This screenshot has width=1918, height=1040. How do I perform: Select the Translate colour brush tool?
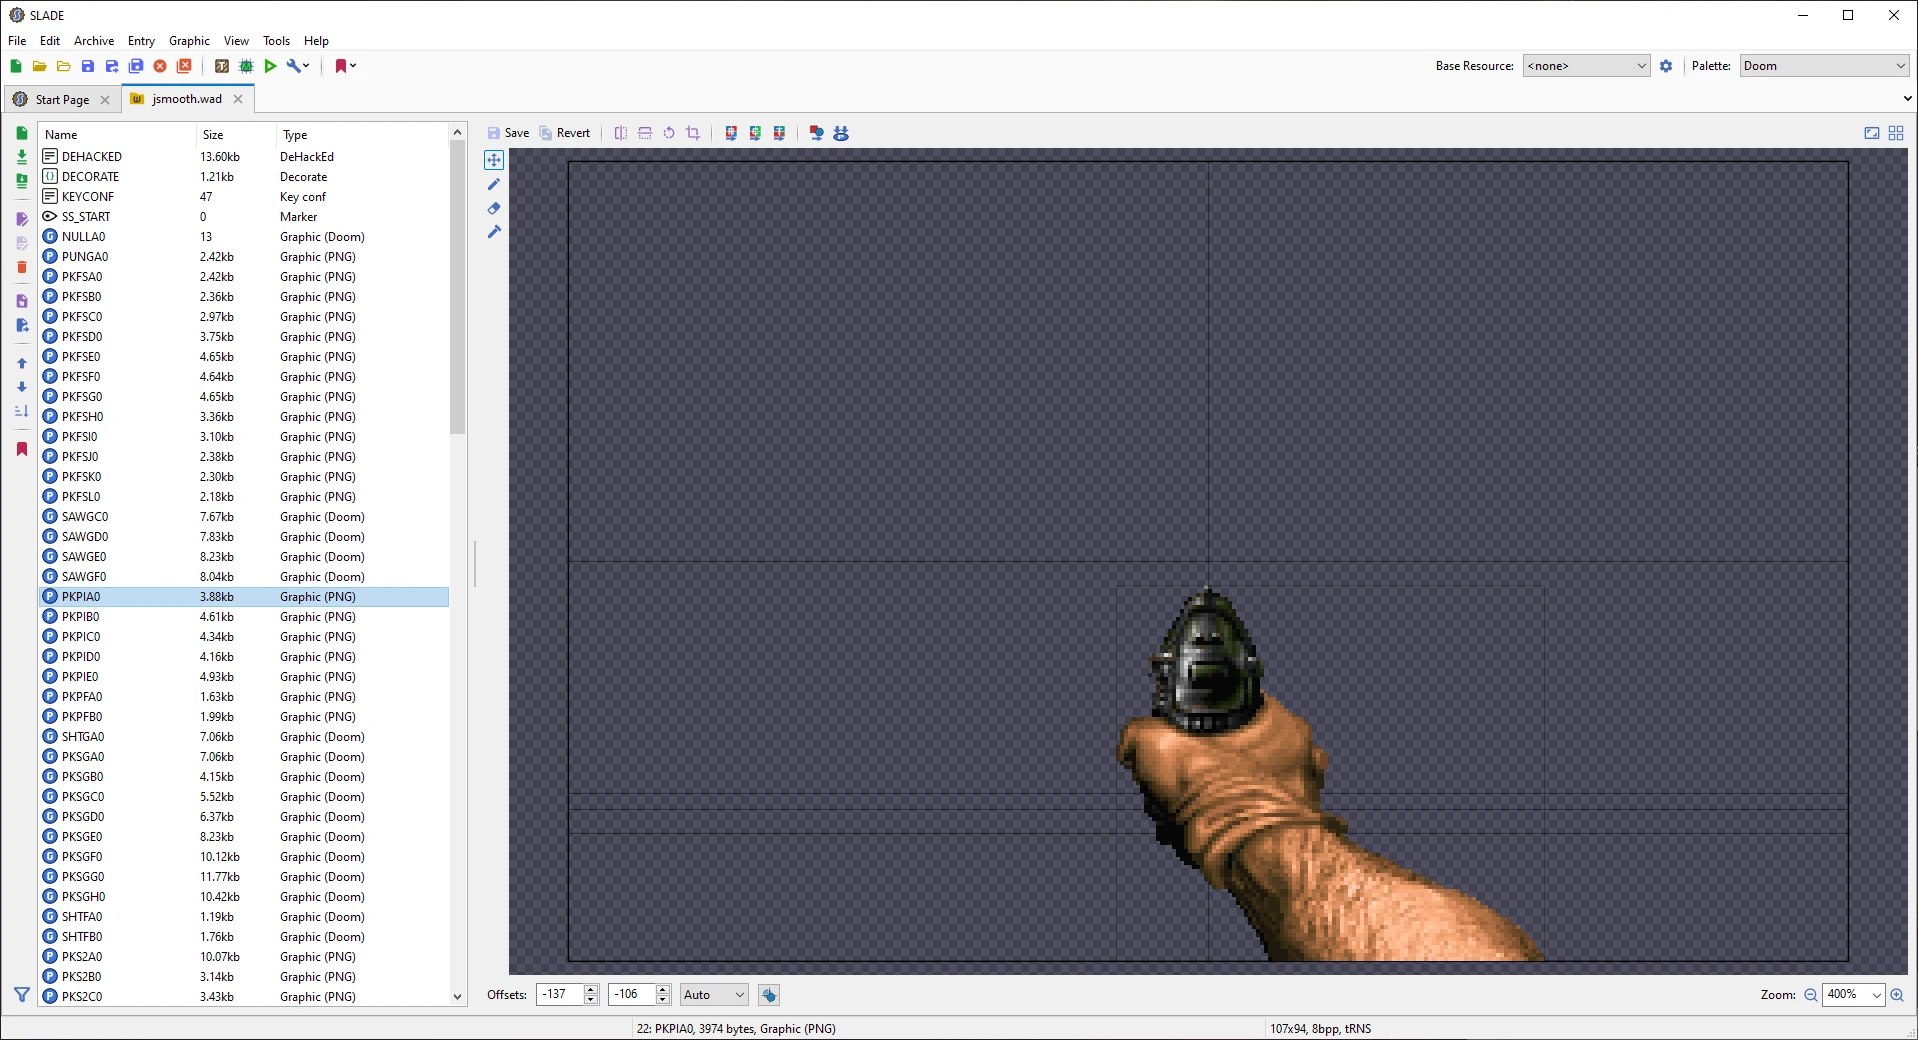(494, 232)
